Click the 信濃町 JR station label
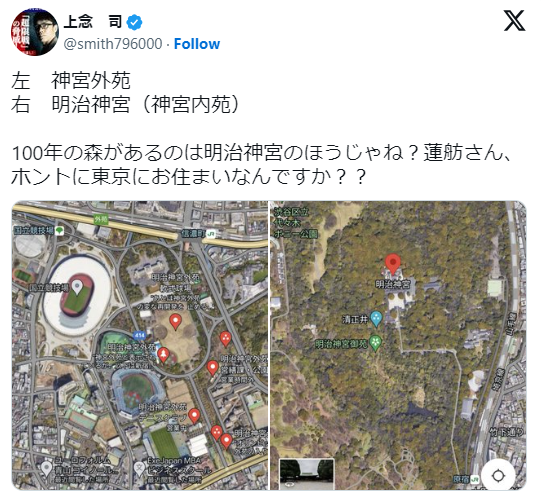541x492 pixels. click(199, 234)
